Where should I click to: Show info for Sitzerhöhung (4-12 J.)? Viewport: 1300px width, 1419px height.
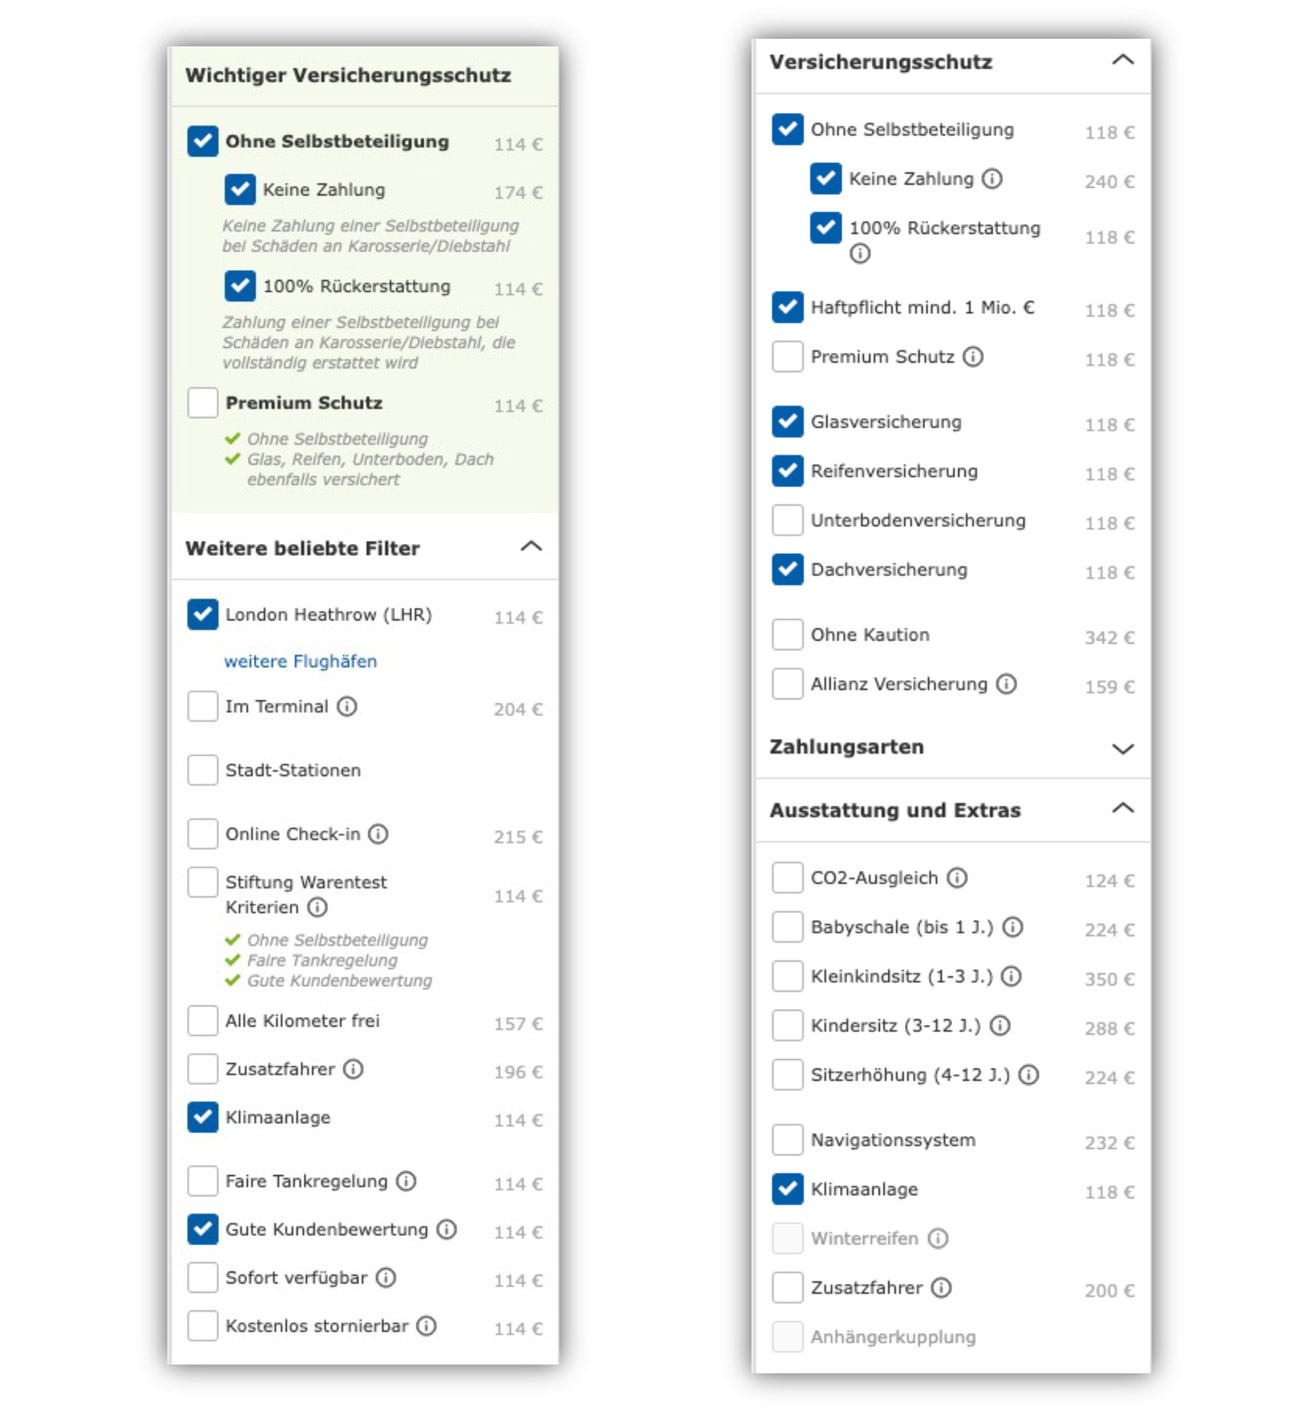point(1029,1075)
